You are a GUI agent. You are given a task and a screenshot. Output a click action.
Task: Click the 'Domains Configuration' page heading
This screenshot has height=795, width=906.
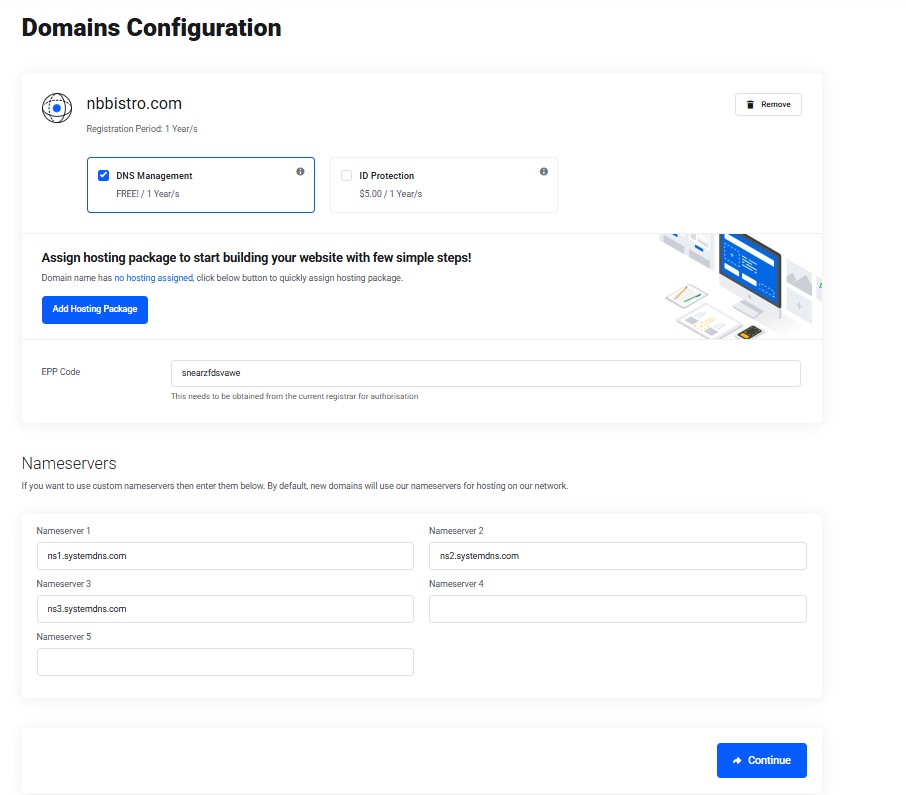point(151,28)
